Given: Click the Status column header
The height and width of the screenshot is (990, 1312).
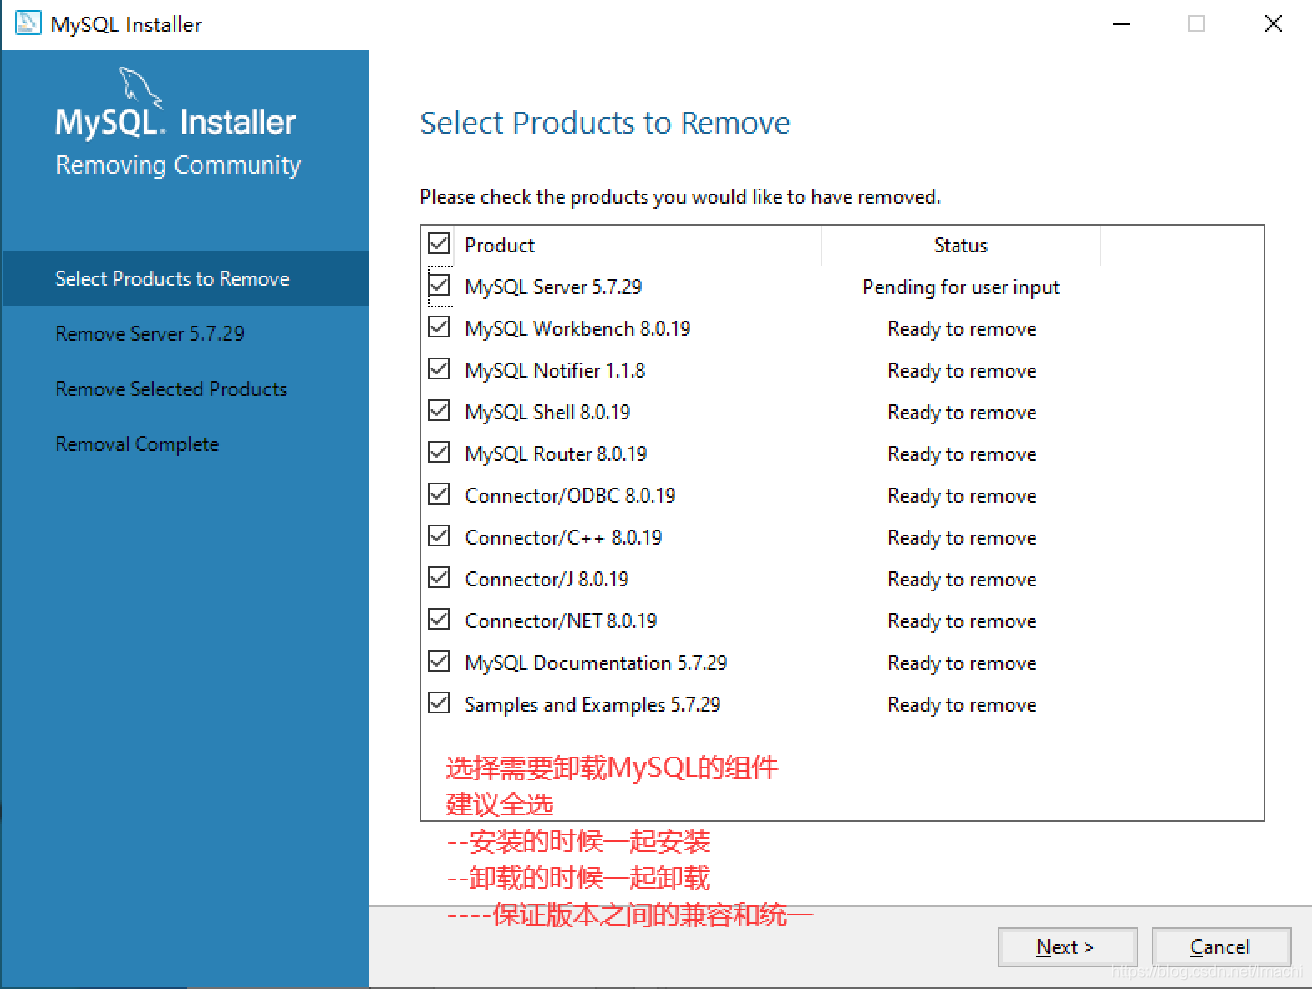Looking at the screenshot, I should (960, 244).
